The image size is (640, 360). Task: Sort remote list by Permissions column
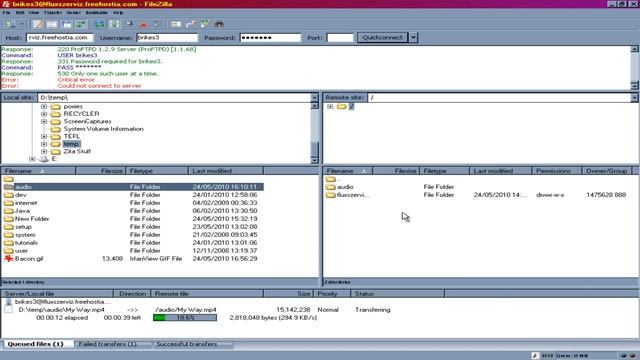pyautogui.click(x=557, y=171)
